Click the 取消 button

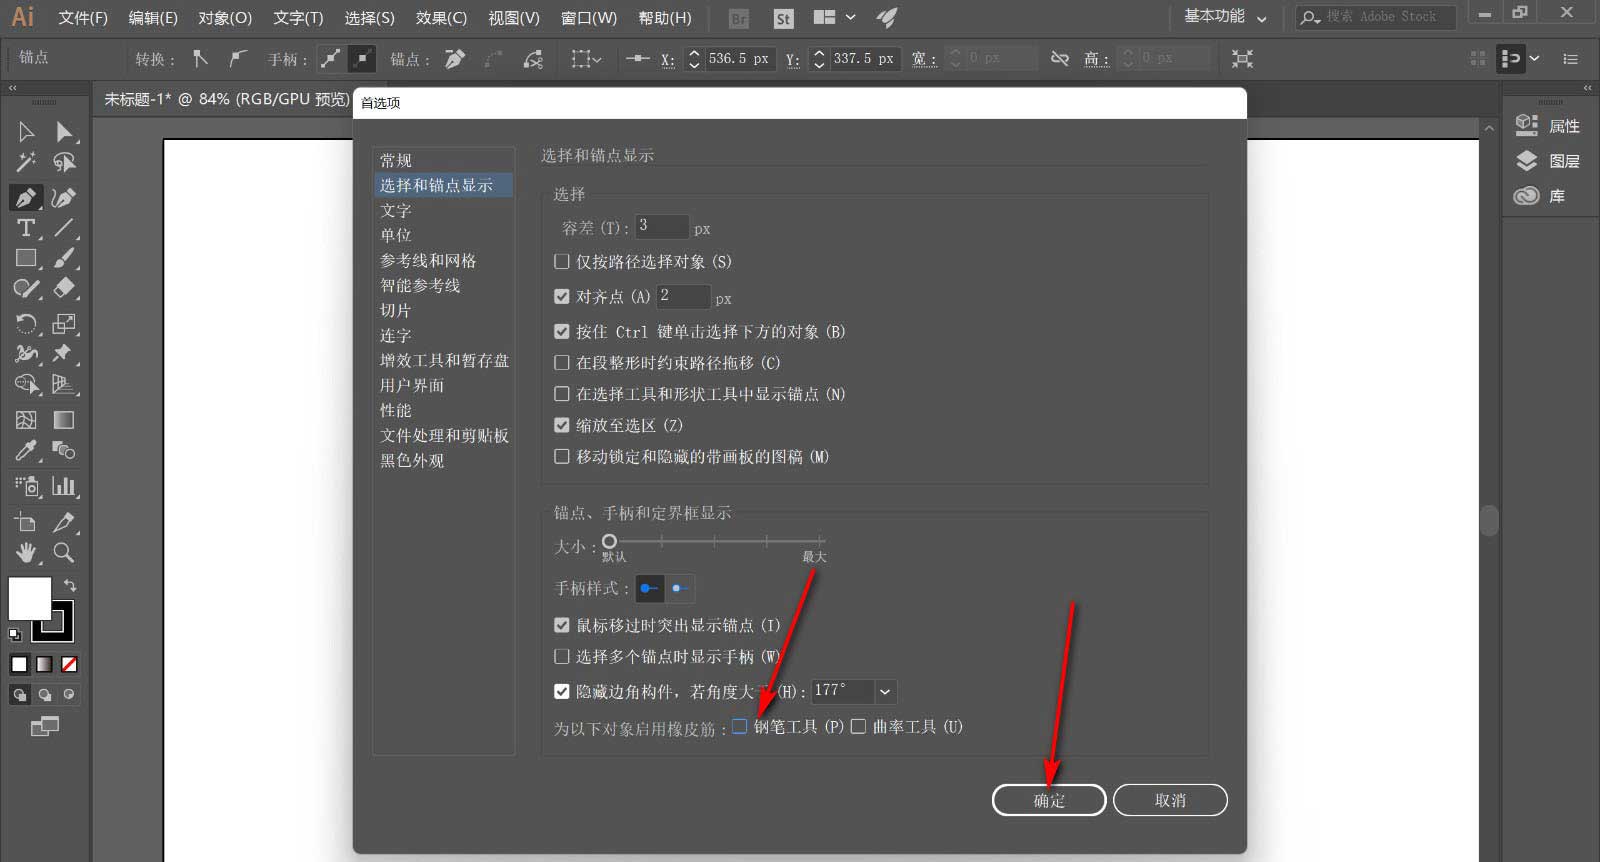[x=1170, y=800]
